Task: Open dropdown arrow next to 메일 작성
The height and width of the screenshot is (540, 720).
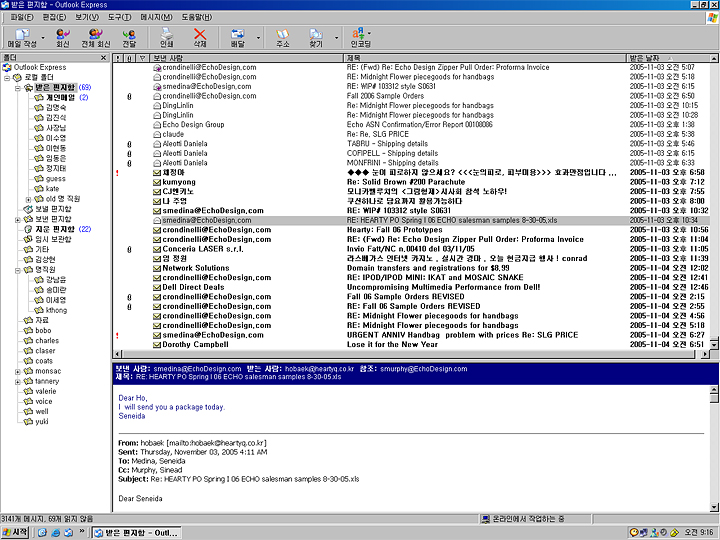Action: pyautogui.click(x=43, y=38)
